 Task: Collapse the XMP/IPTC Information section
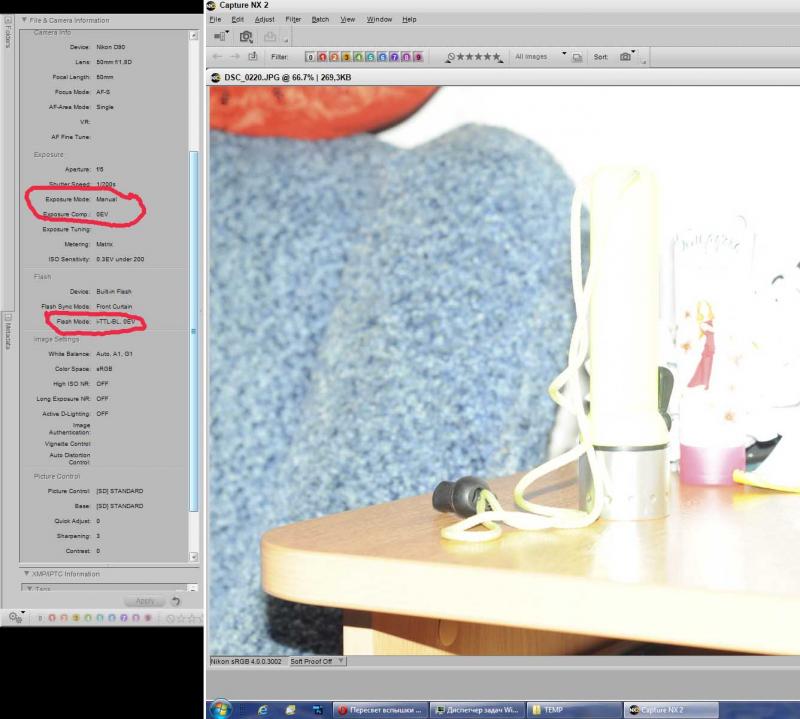(x=27, y=574)
